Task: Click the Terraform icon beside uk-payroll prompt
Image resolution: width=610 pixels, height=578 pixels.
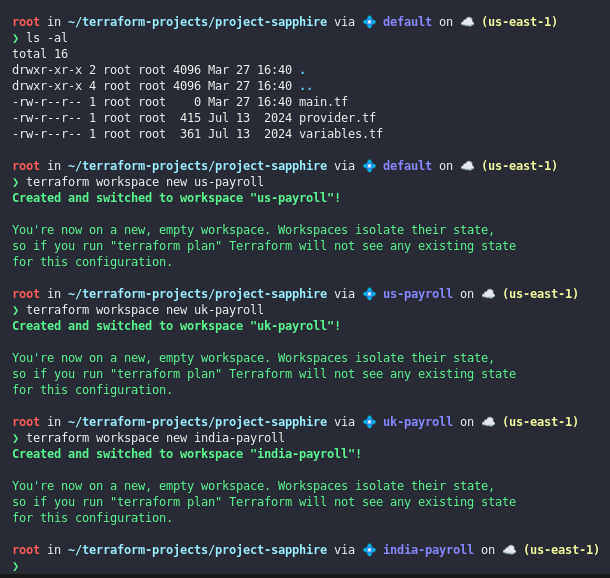Action: click(x=369, y=422)
